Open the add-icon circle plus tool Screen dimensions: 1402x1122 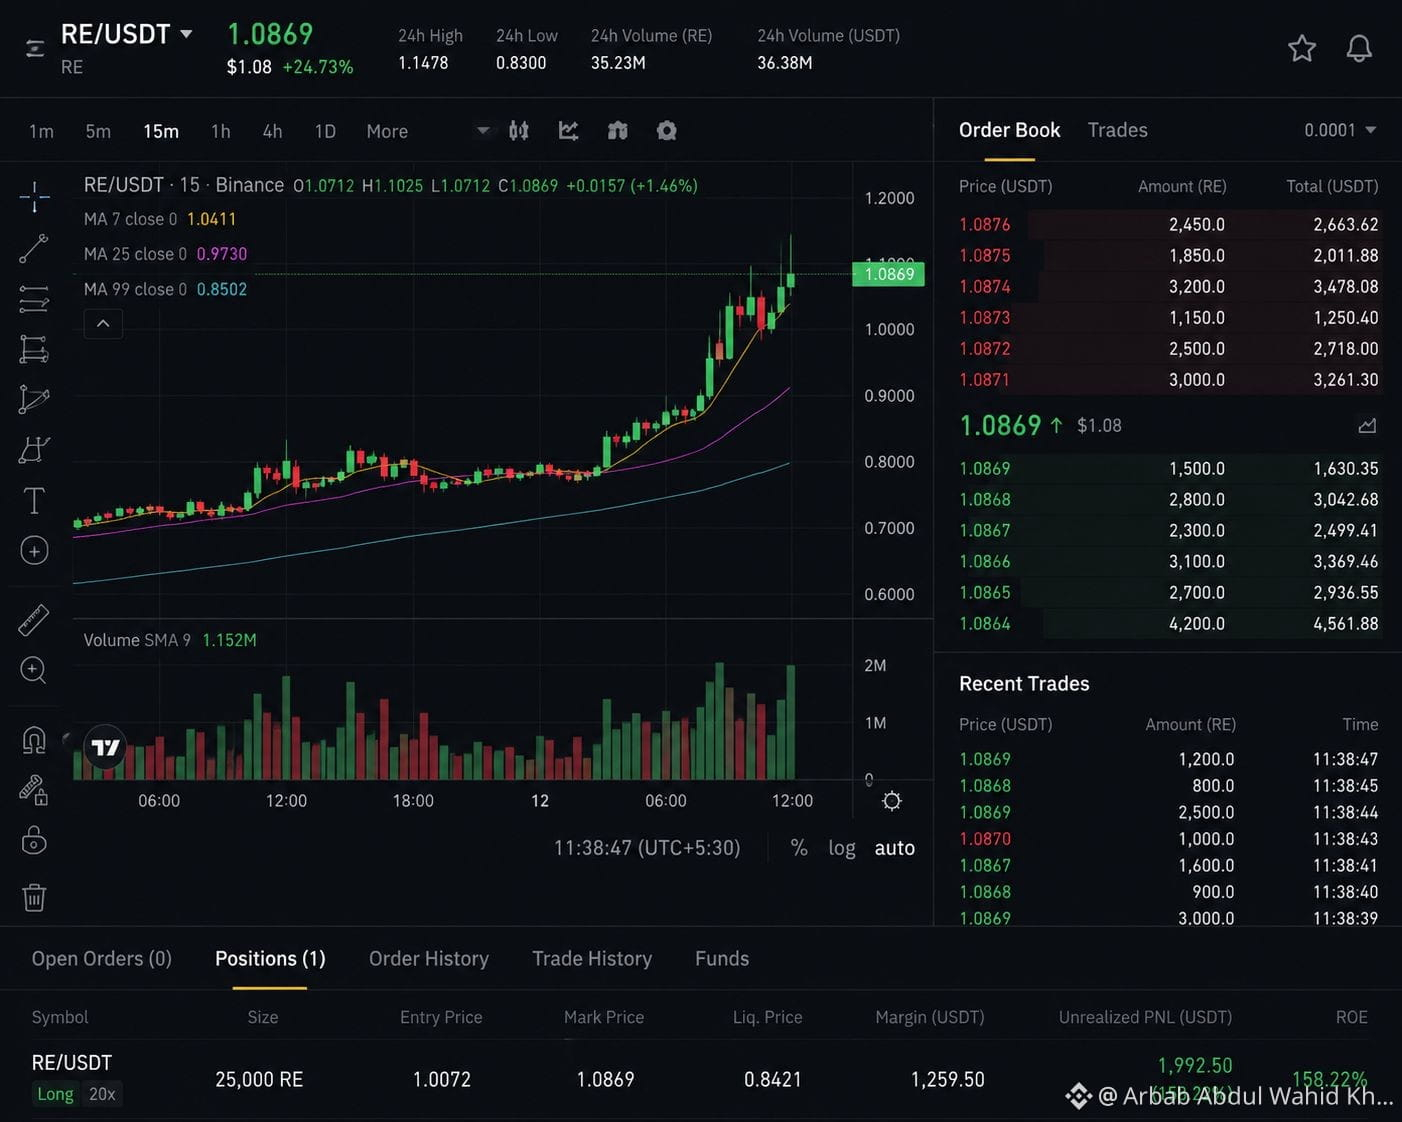pyautogui.click(x=34, y=551)
